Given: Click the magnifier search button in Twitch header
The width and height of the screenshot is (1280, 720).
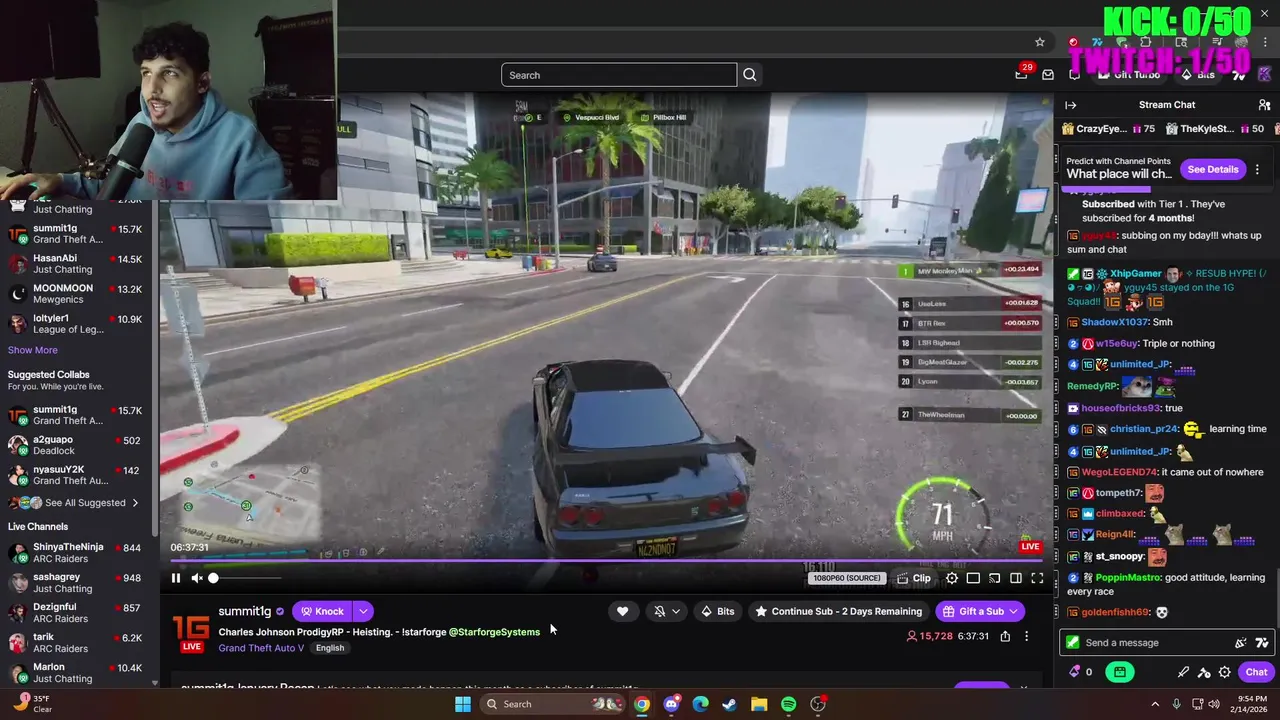Looking at the screenshot, I should [750, 75].
